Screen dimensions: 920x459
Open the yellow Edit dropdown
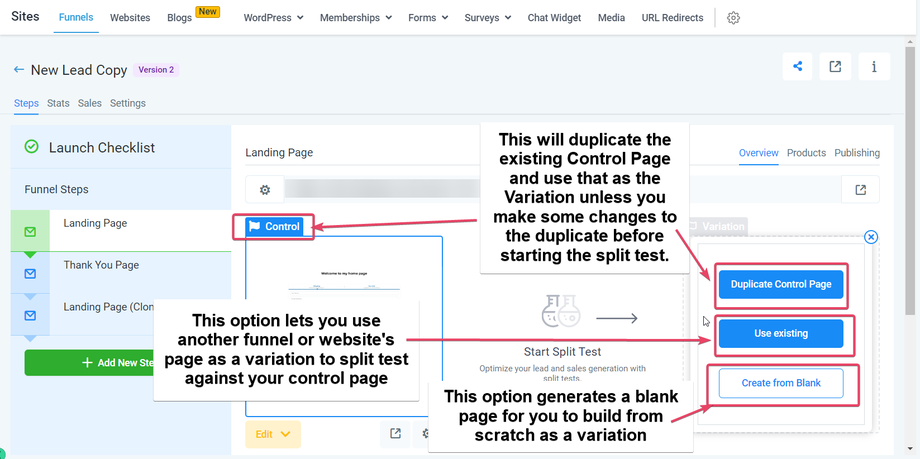272,434
